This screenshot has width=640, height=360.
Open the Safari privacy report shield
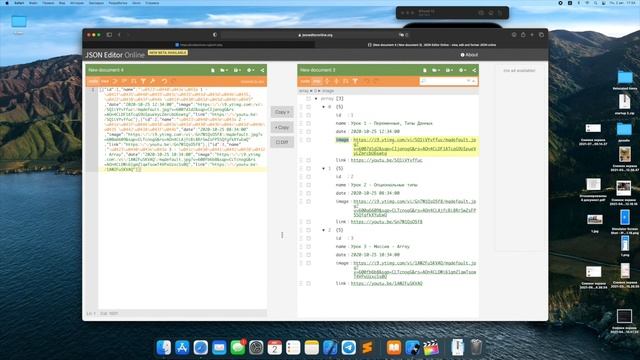click(215, 35)
